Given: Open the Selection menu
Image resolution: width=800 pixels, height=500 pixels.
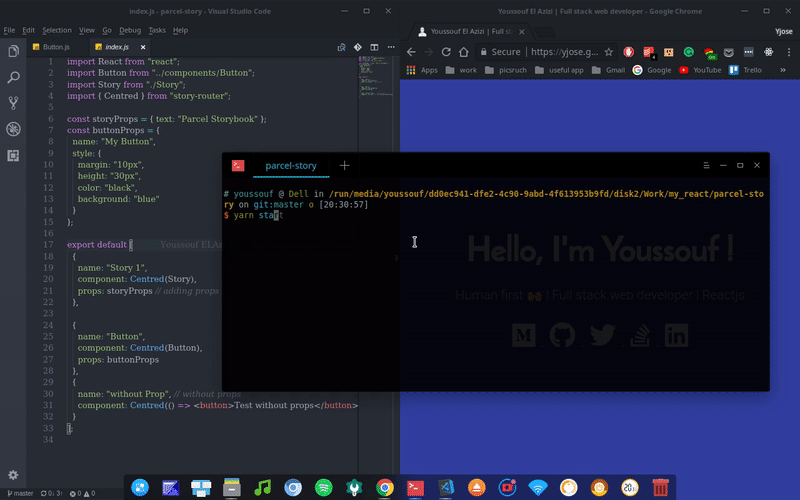Looking at the screenshot, I should 57,30.
